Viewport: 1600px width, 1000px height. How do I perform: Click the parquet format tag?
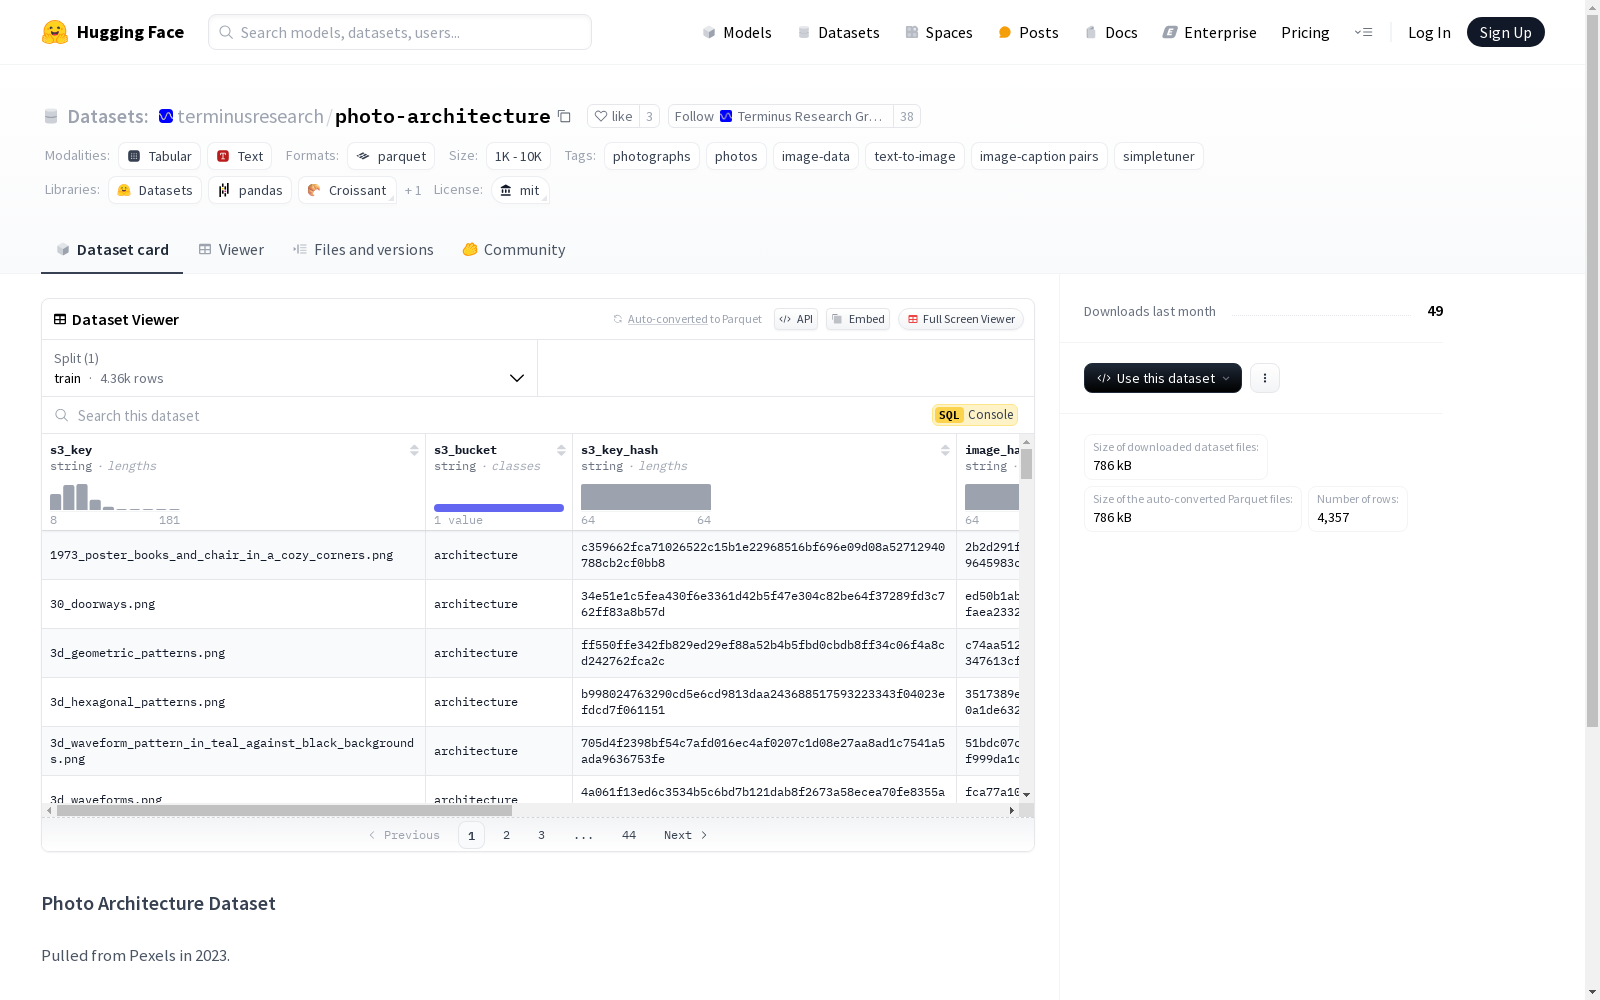point(391,156)
